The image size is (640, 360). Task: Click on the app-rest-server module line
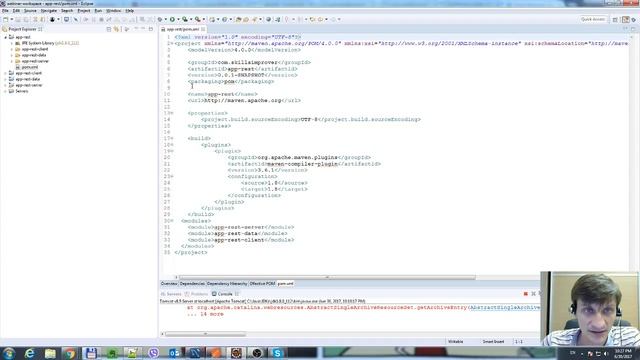pos(241,227)
